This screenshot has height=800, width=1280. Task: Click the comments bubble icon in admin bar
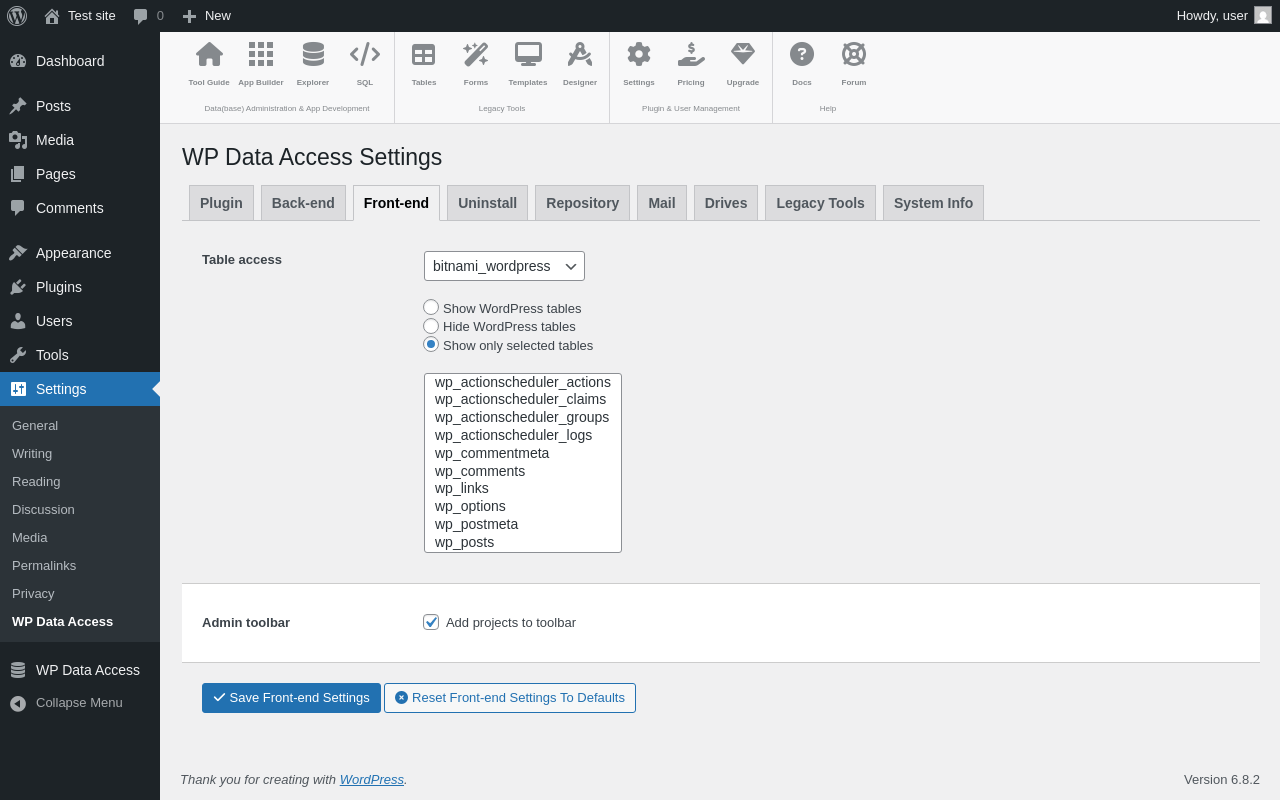(141, 16)
